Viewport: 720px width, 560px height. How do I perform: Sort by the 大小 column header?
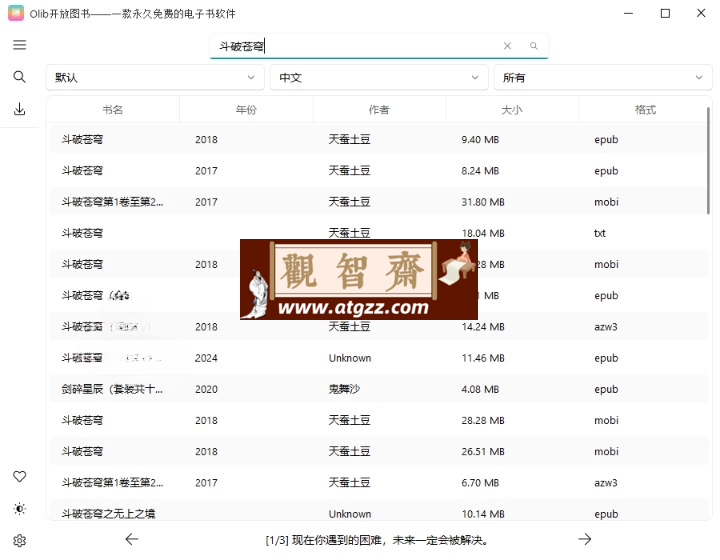click(x=512, y=110)
